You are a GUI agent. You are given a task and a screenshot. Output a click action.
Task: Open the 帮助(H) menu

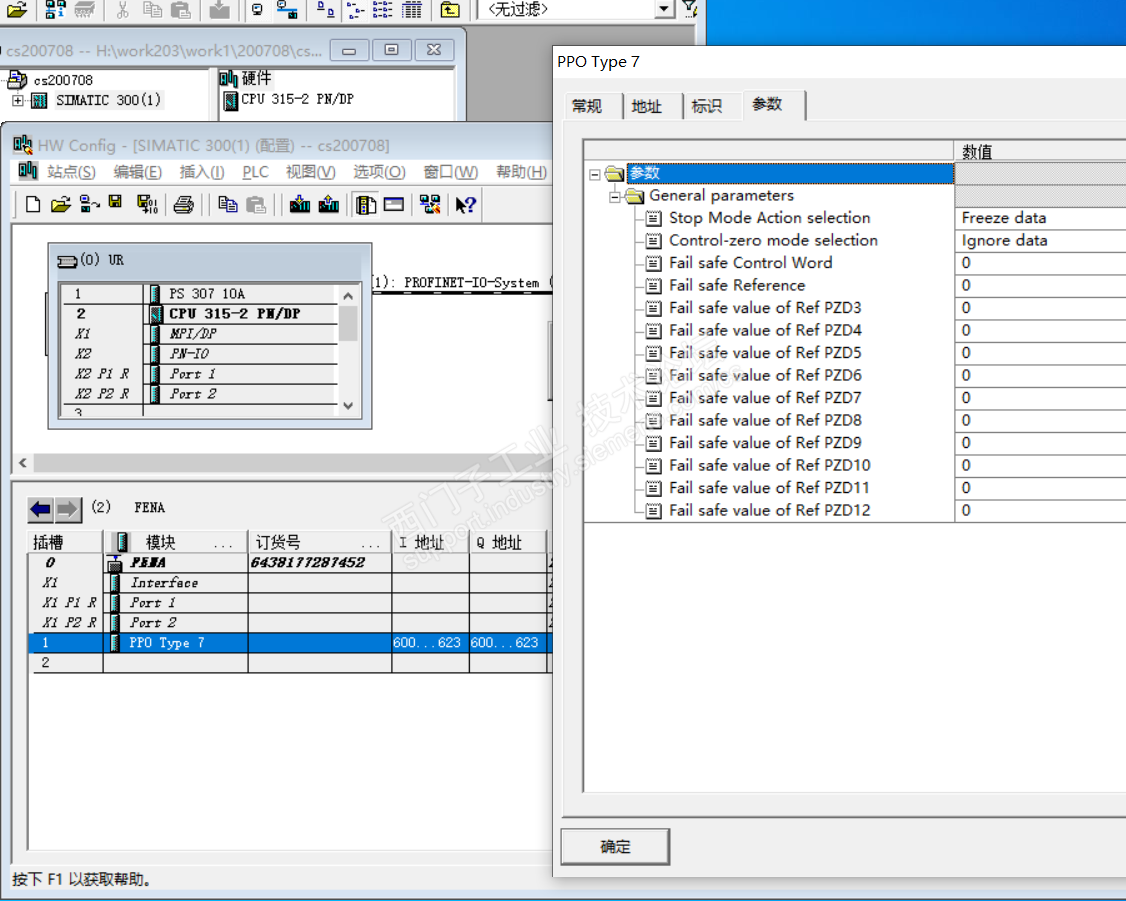pyautogui.click(x=521, y=172)
